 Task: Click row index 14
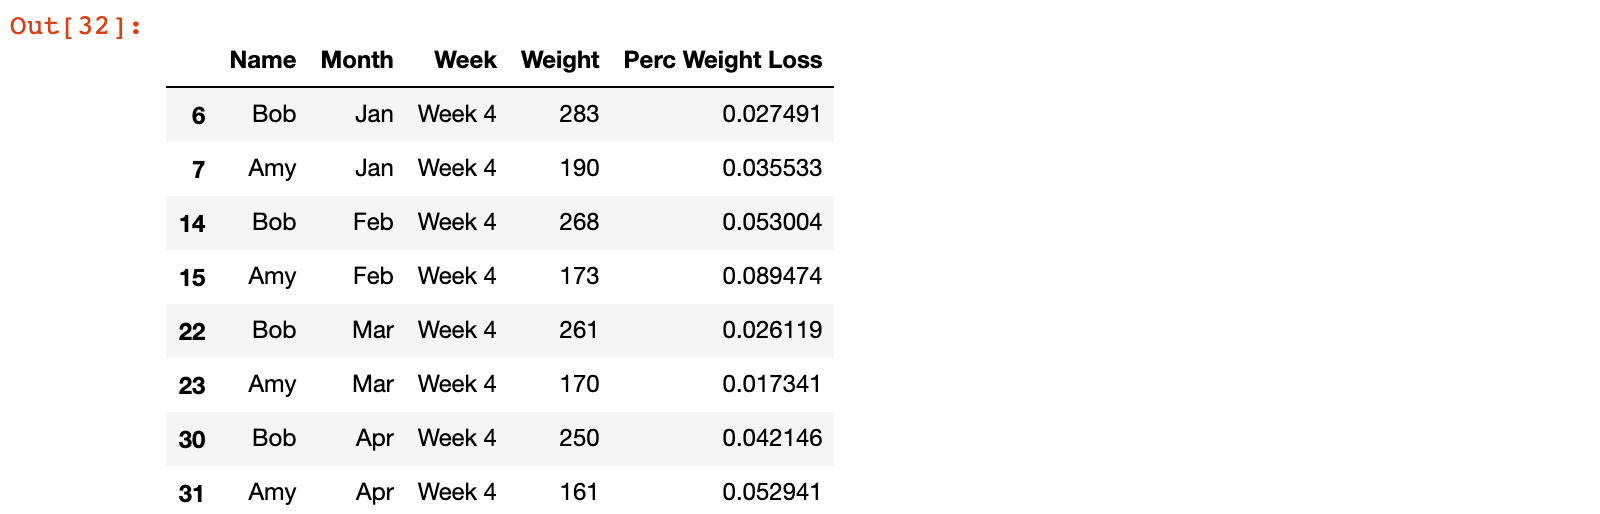click(192, 223)
